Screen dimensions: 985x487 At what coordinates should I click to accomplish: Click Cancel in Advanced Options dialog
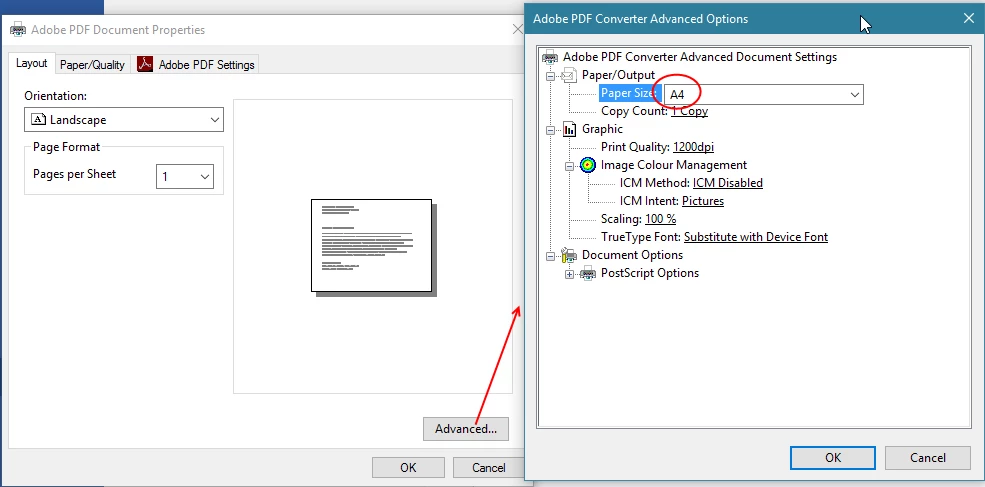928,457
